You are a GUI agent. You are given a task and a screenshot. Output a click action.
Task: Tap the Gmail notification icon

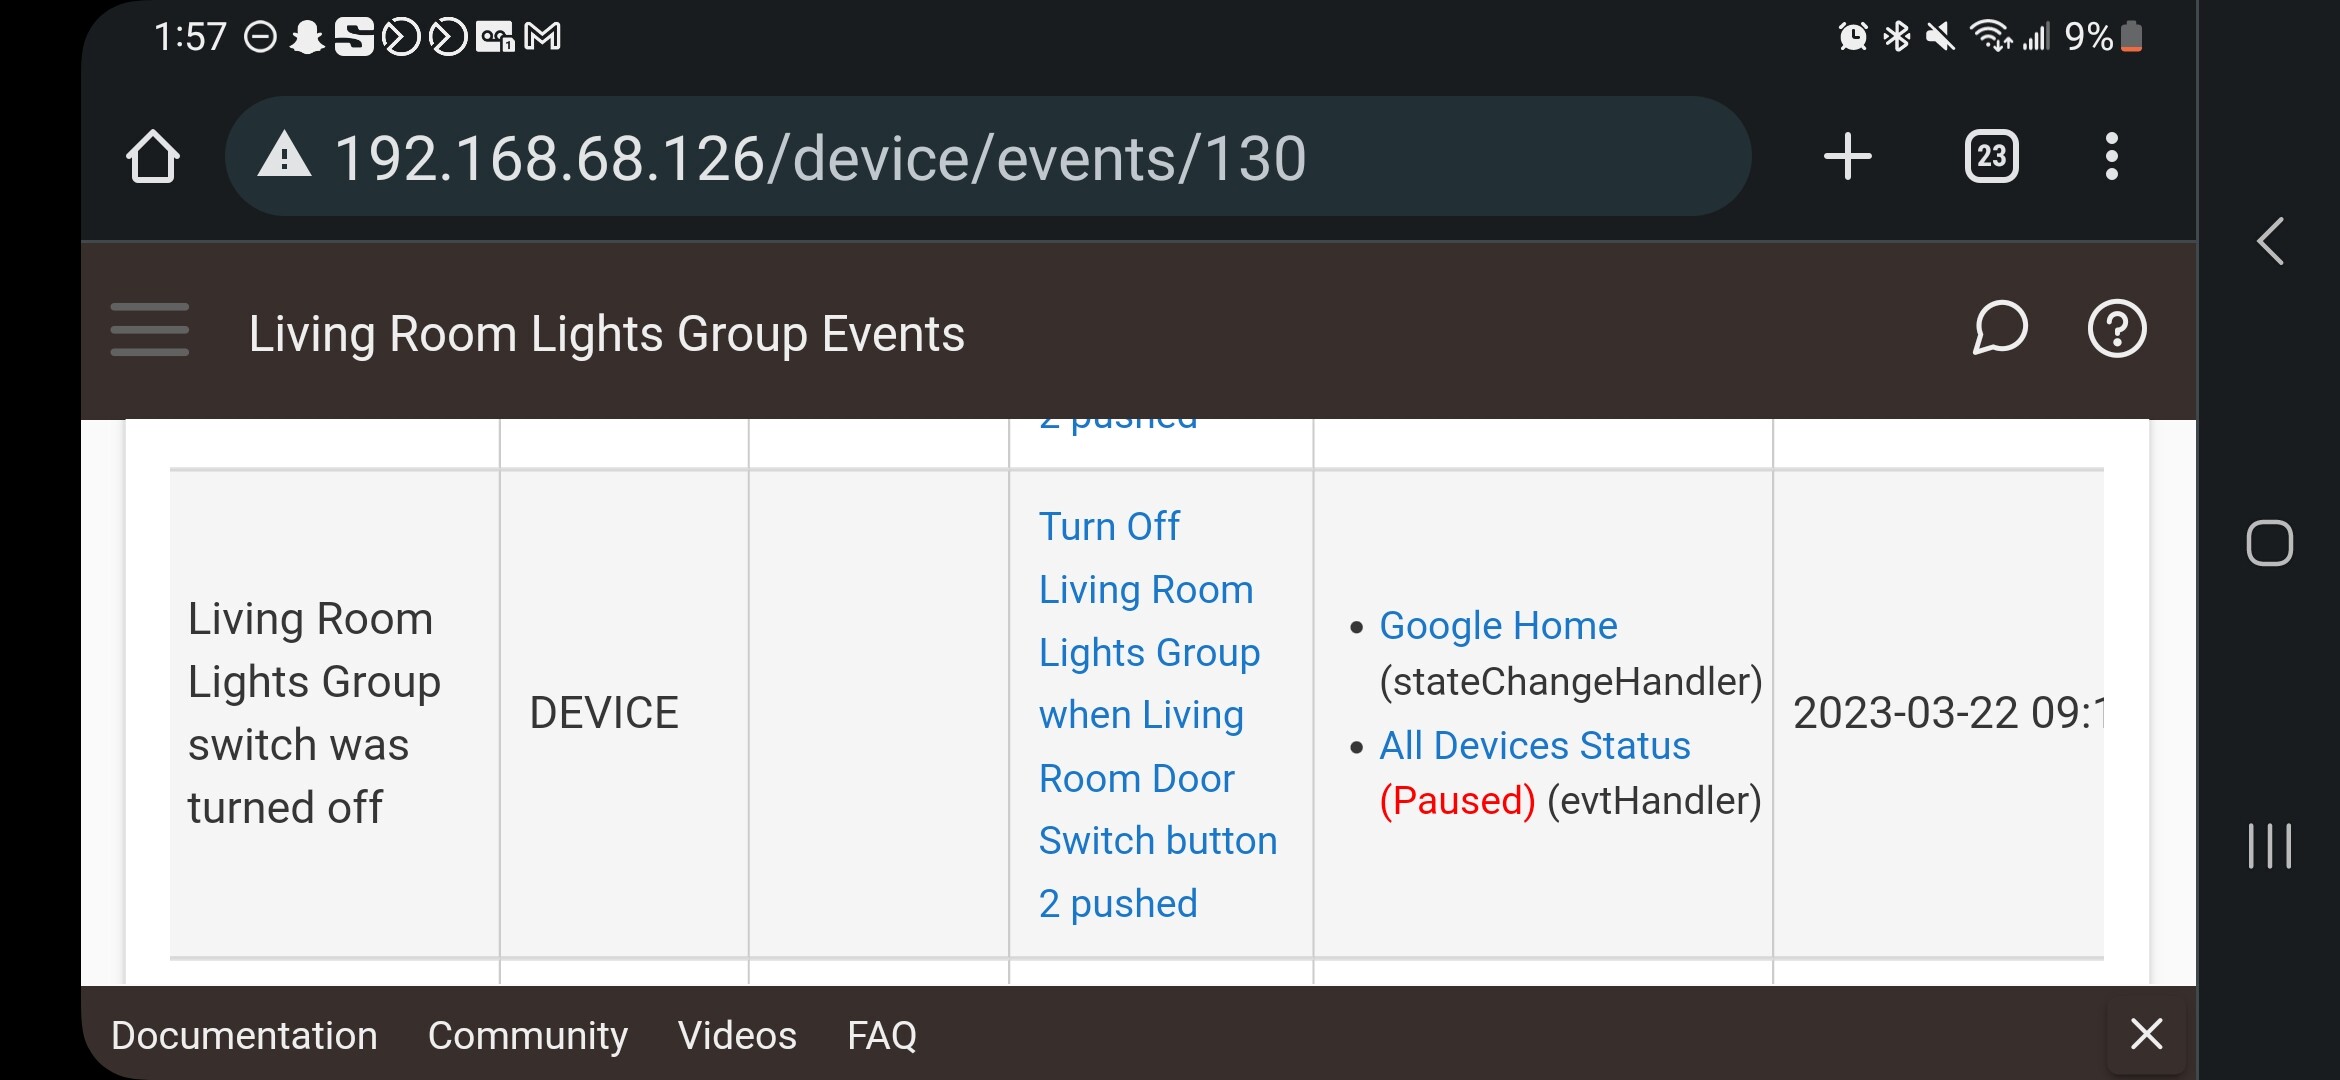542,38
